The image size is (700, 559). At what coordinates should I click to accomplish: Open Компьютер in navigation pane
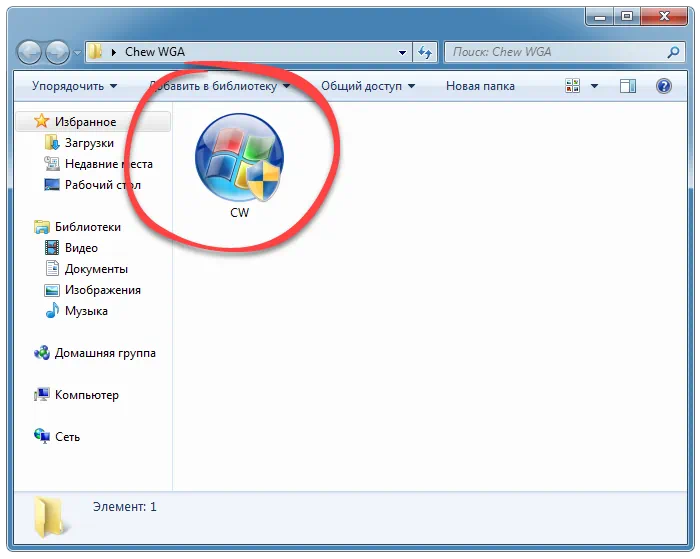click(87, 395)
